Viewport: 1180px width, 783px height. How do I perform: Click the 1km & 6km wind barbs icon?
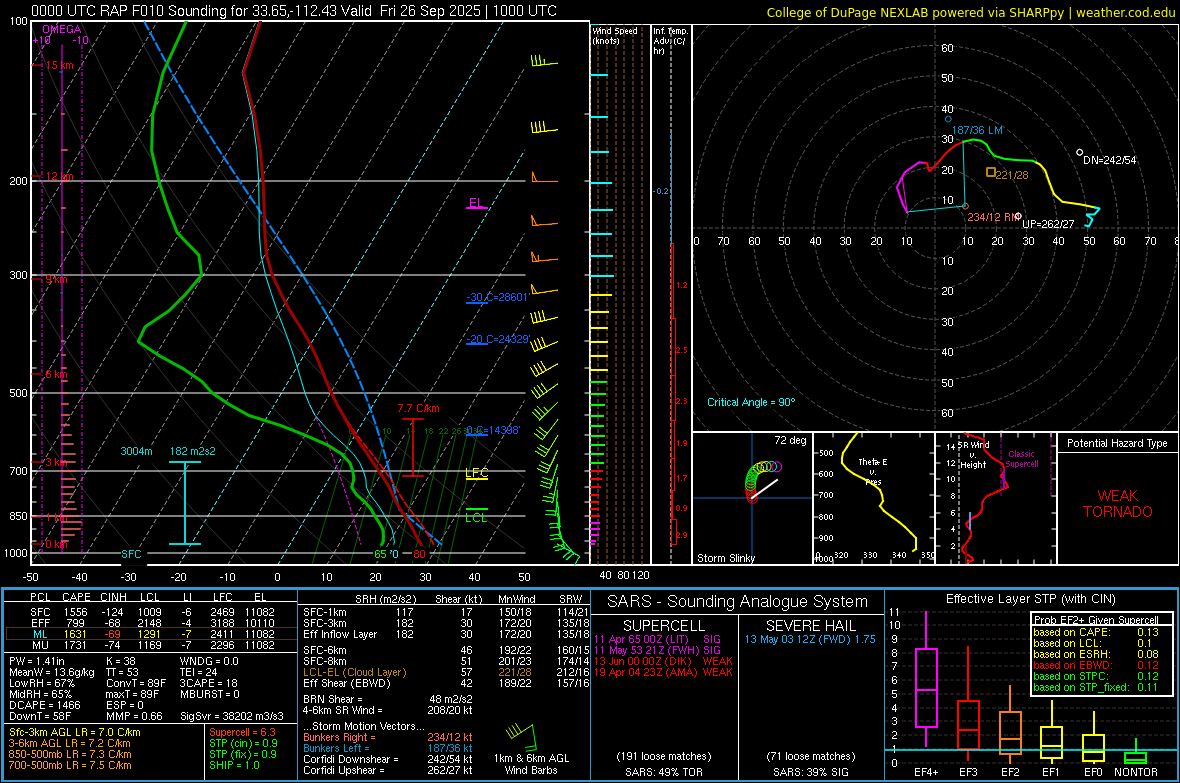[521, 739]
